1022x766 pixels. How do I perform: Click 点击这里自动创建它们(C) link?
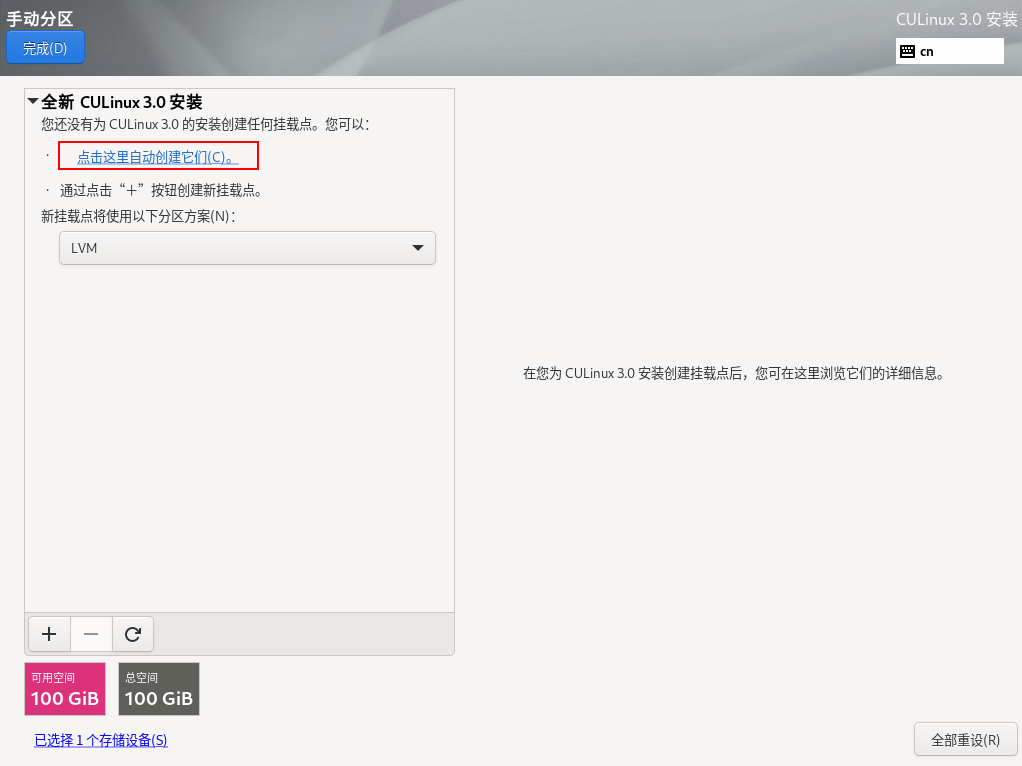coord(158,157)
